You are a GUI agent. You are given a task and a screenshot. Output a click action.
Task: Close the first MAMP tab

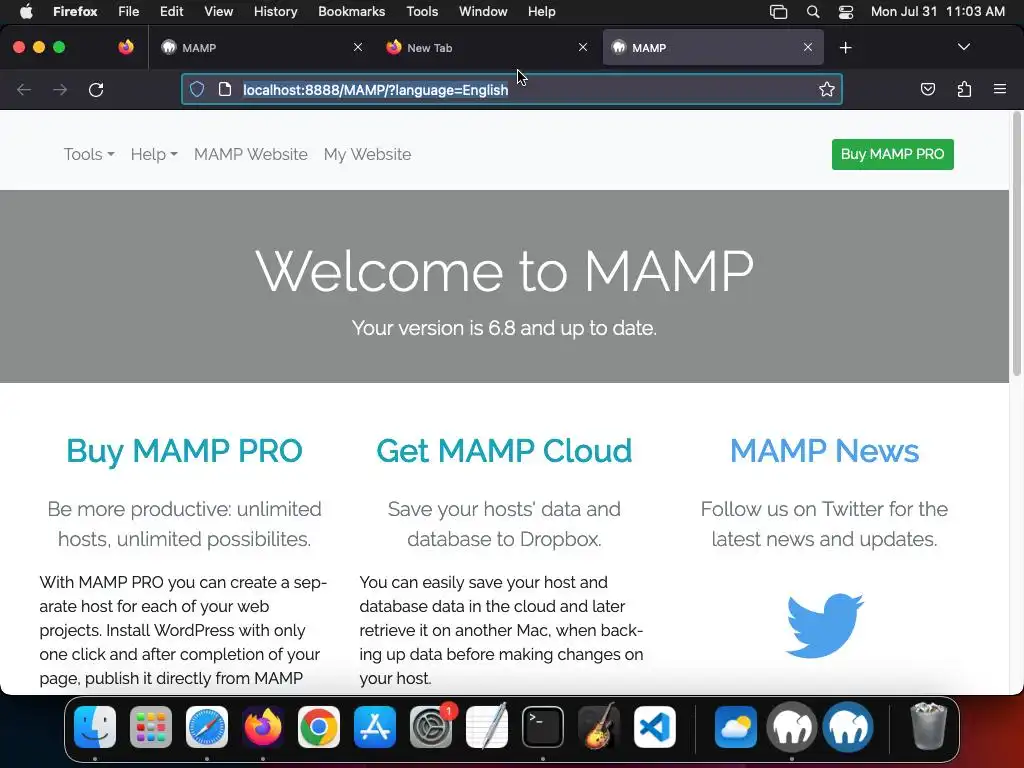pos(358,47)
